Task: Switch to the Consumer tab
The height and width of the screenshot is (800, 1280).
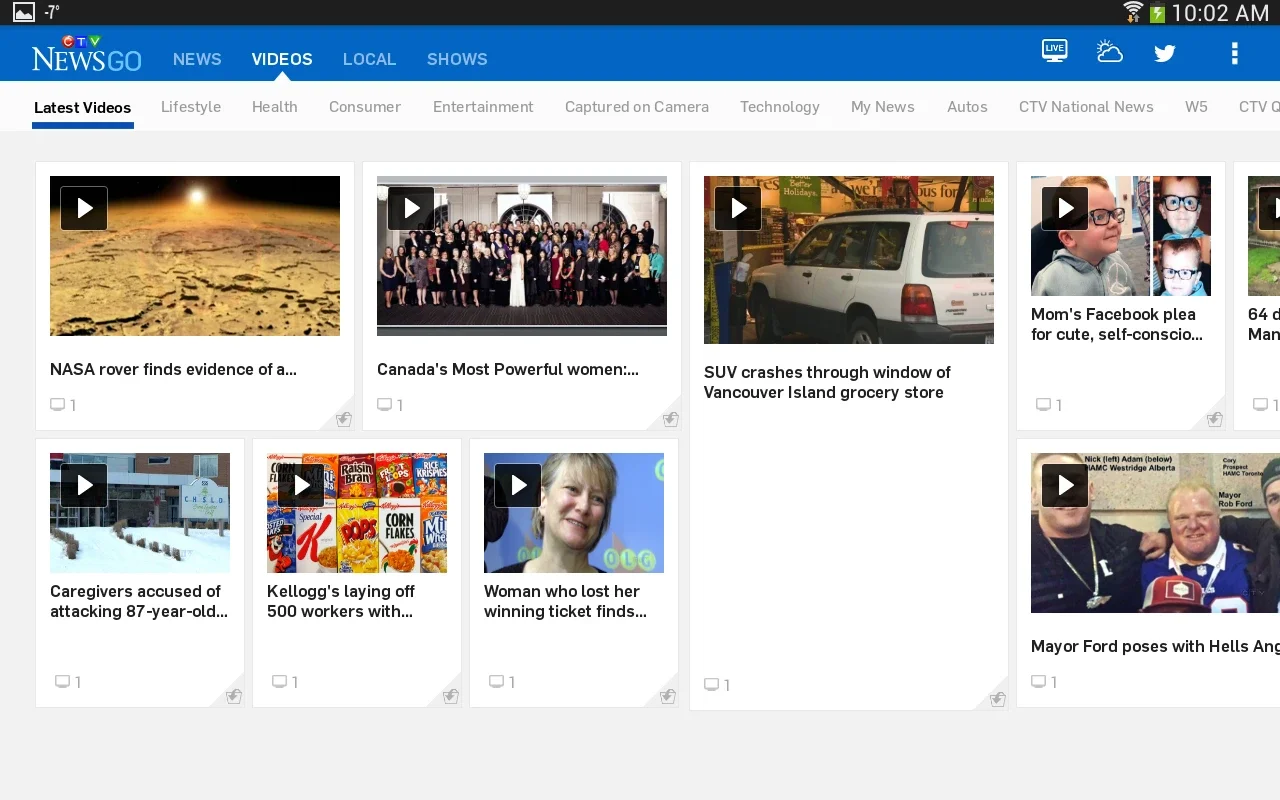Action: coord(365,107)
